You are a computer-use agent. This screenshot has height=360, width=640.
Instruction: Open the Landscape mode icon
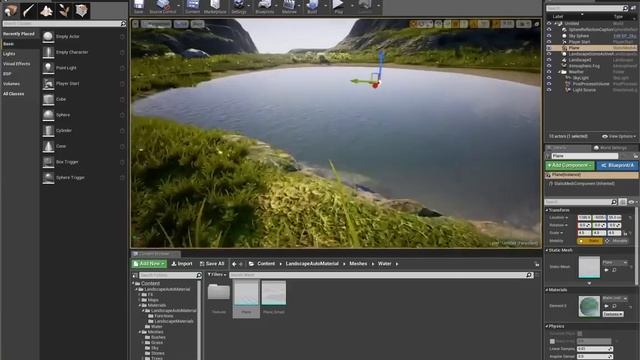(x=46, y=10)
